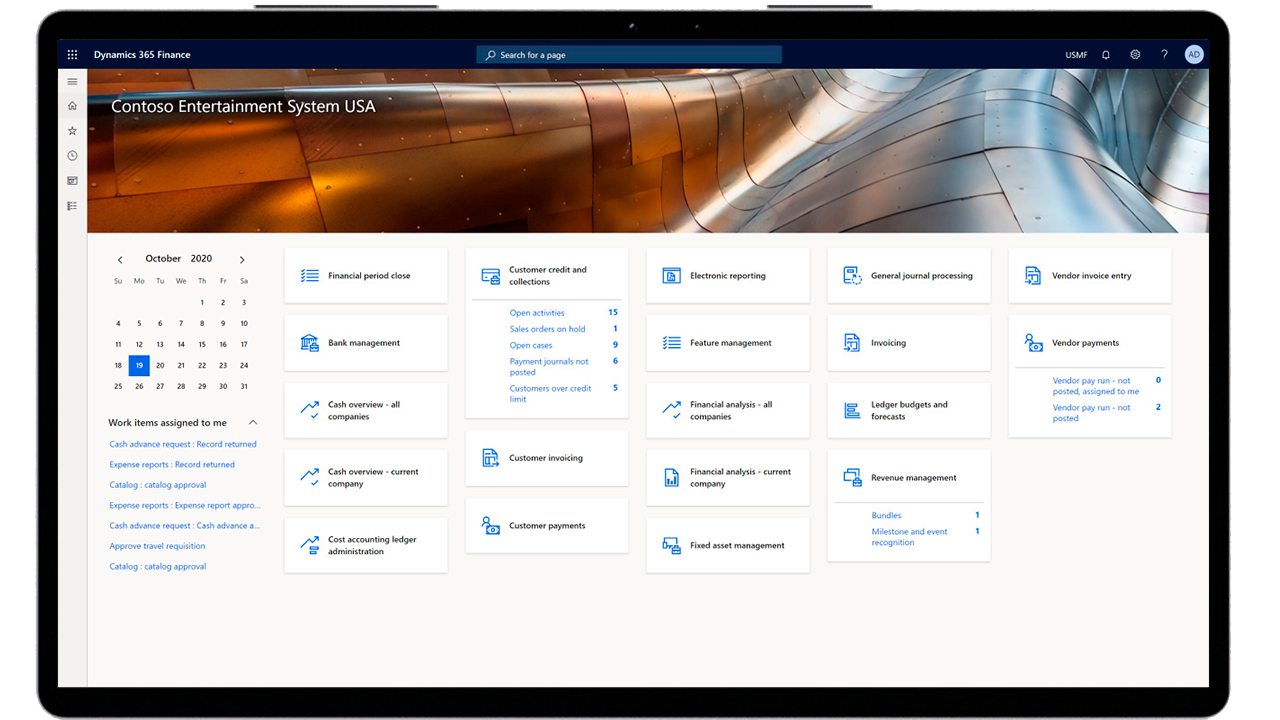1280x720 pixels.
Task: Open Modules list icon in sidebar
Action: 72,206
